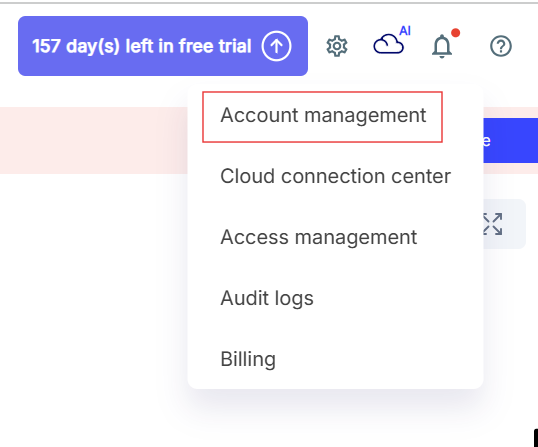Click the AI badge above cloud

pyautogui.click(x=405, y=31)
